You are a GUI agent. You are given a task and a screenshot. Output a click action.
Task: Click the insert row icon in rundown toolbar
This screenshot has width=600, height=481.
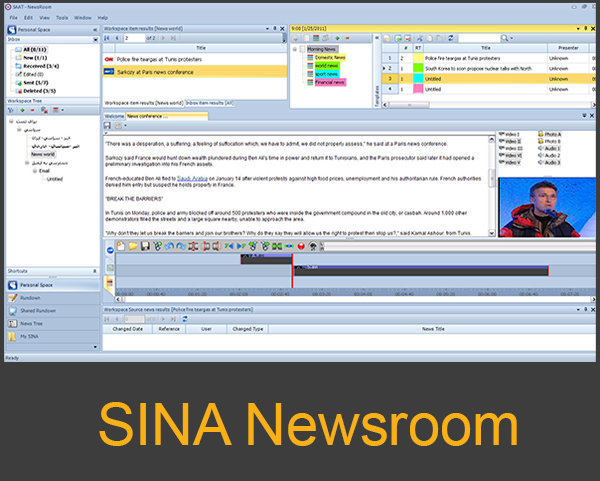tap(398, 38)
